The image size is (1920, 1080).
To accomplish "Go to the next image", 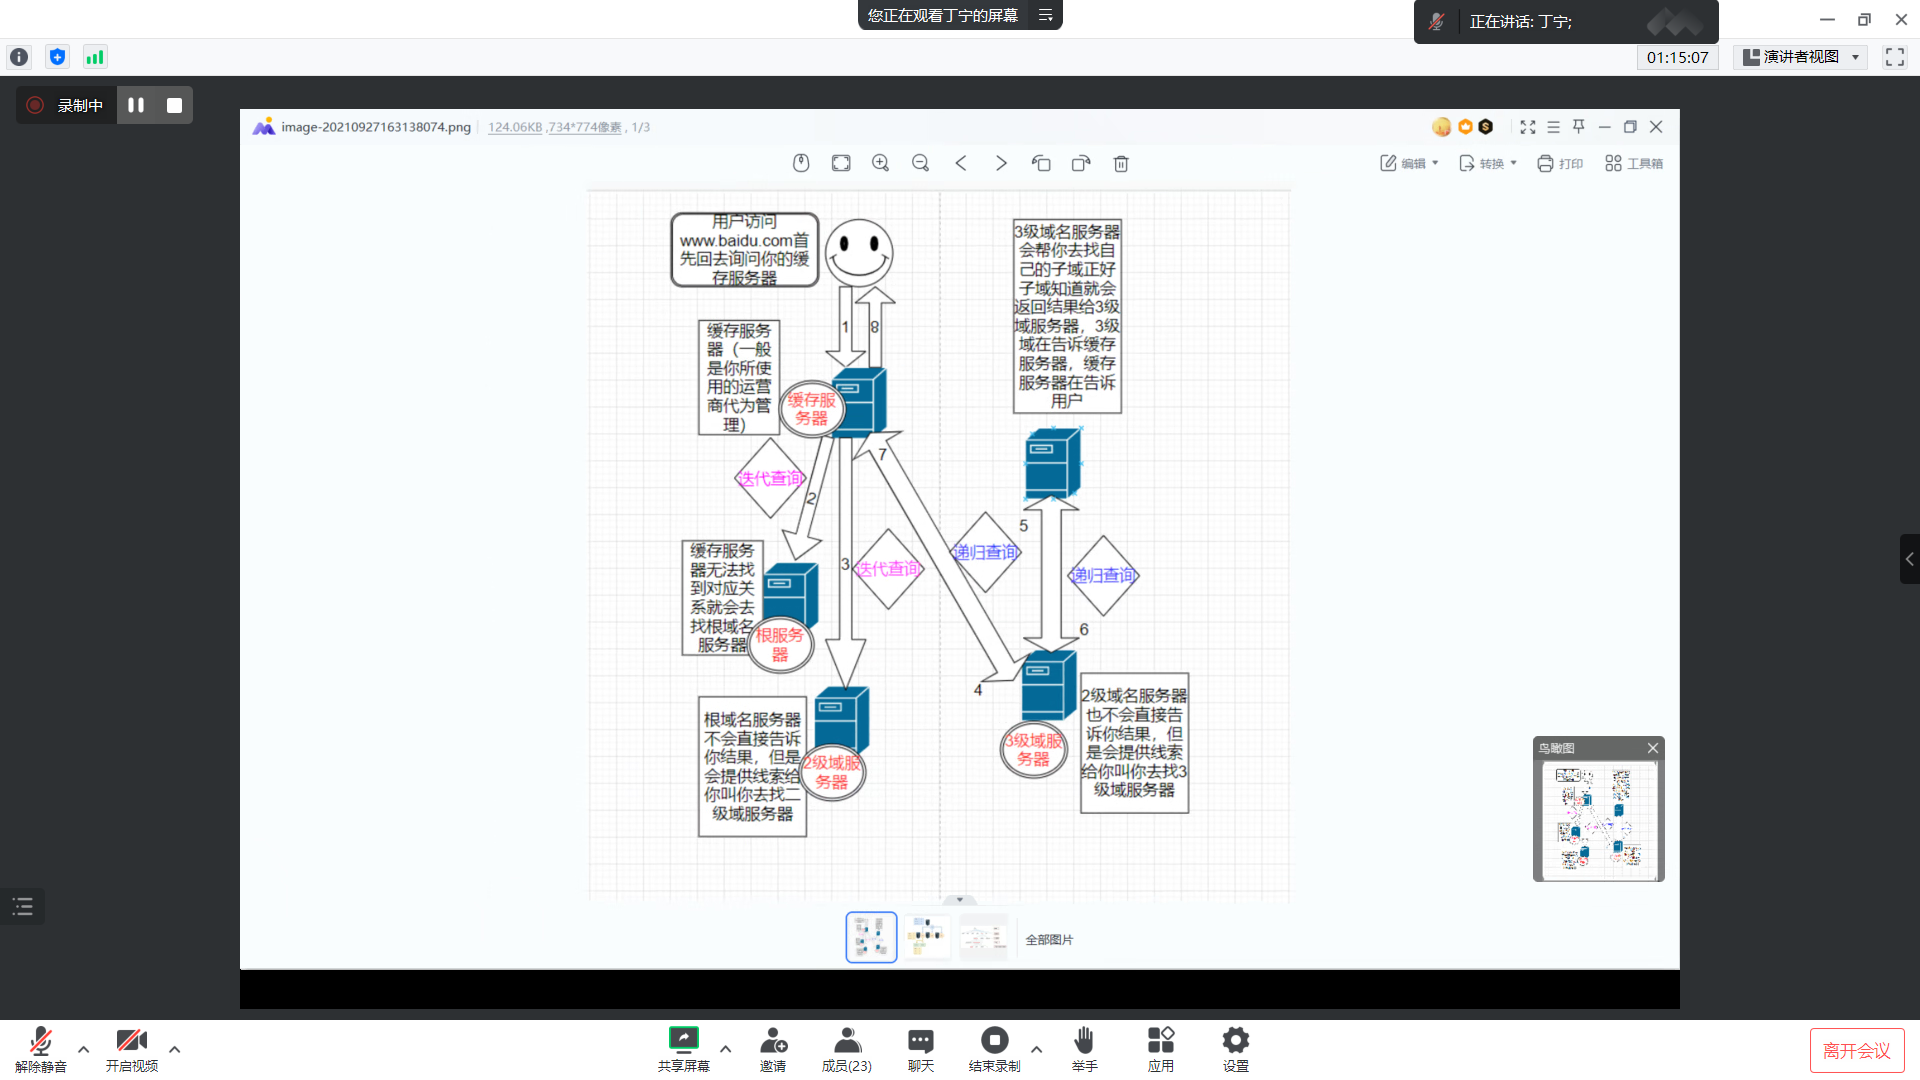I will coord(1000,163).
